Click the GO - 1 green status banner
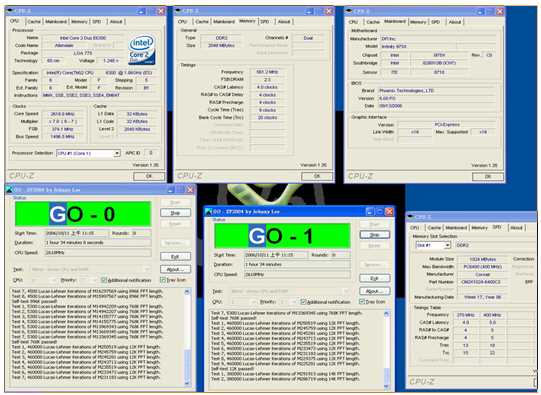This screenshot has width=541, height=395. tap(282, 236)
